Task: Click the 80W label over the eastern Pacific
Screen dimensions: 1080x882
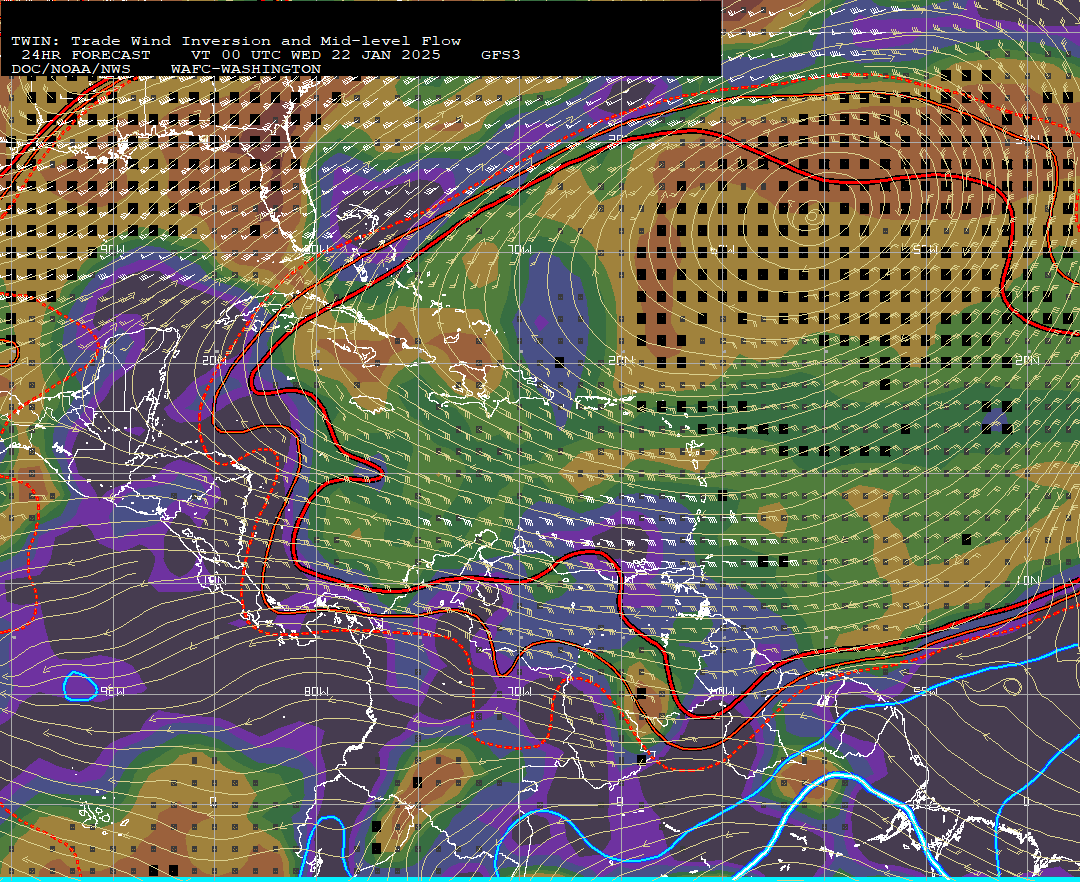Action: tap(317, 691)
